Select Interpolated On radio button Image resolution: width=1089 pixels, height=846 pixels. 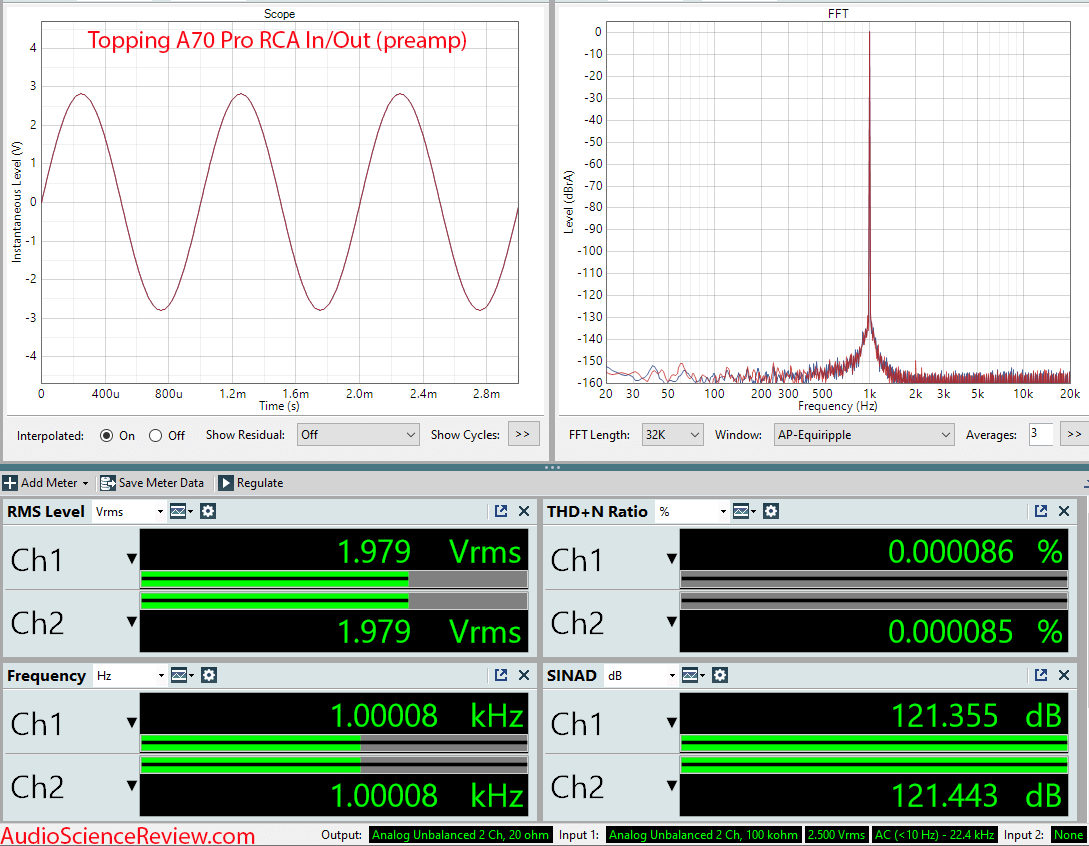pyautogui.click(x=106, y=436)
